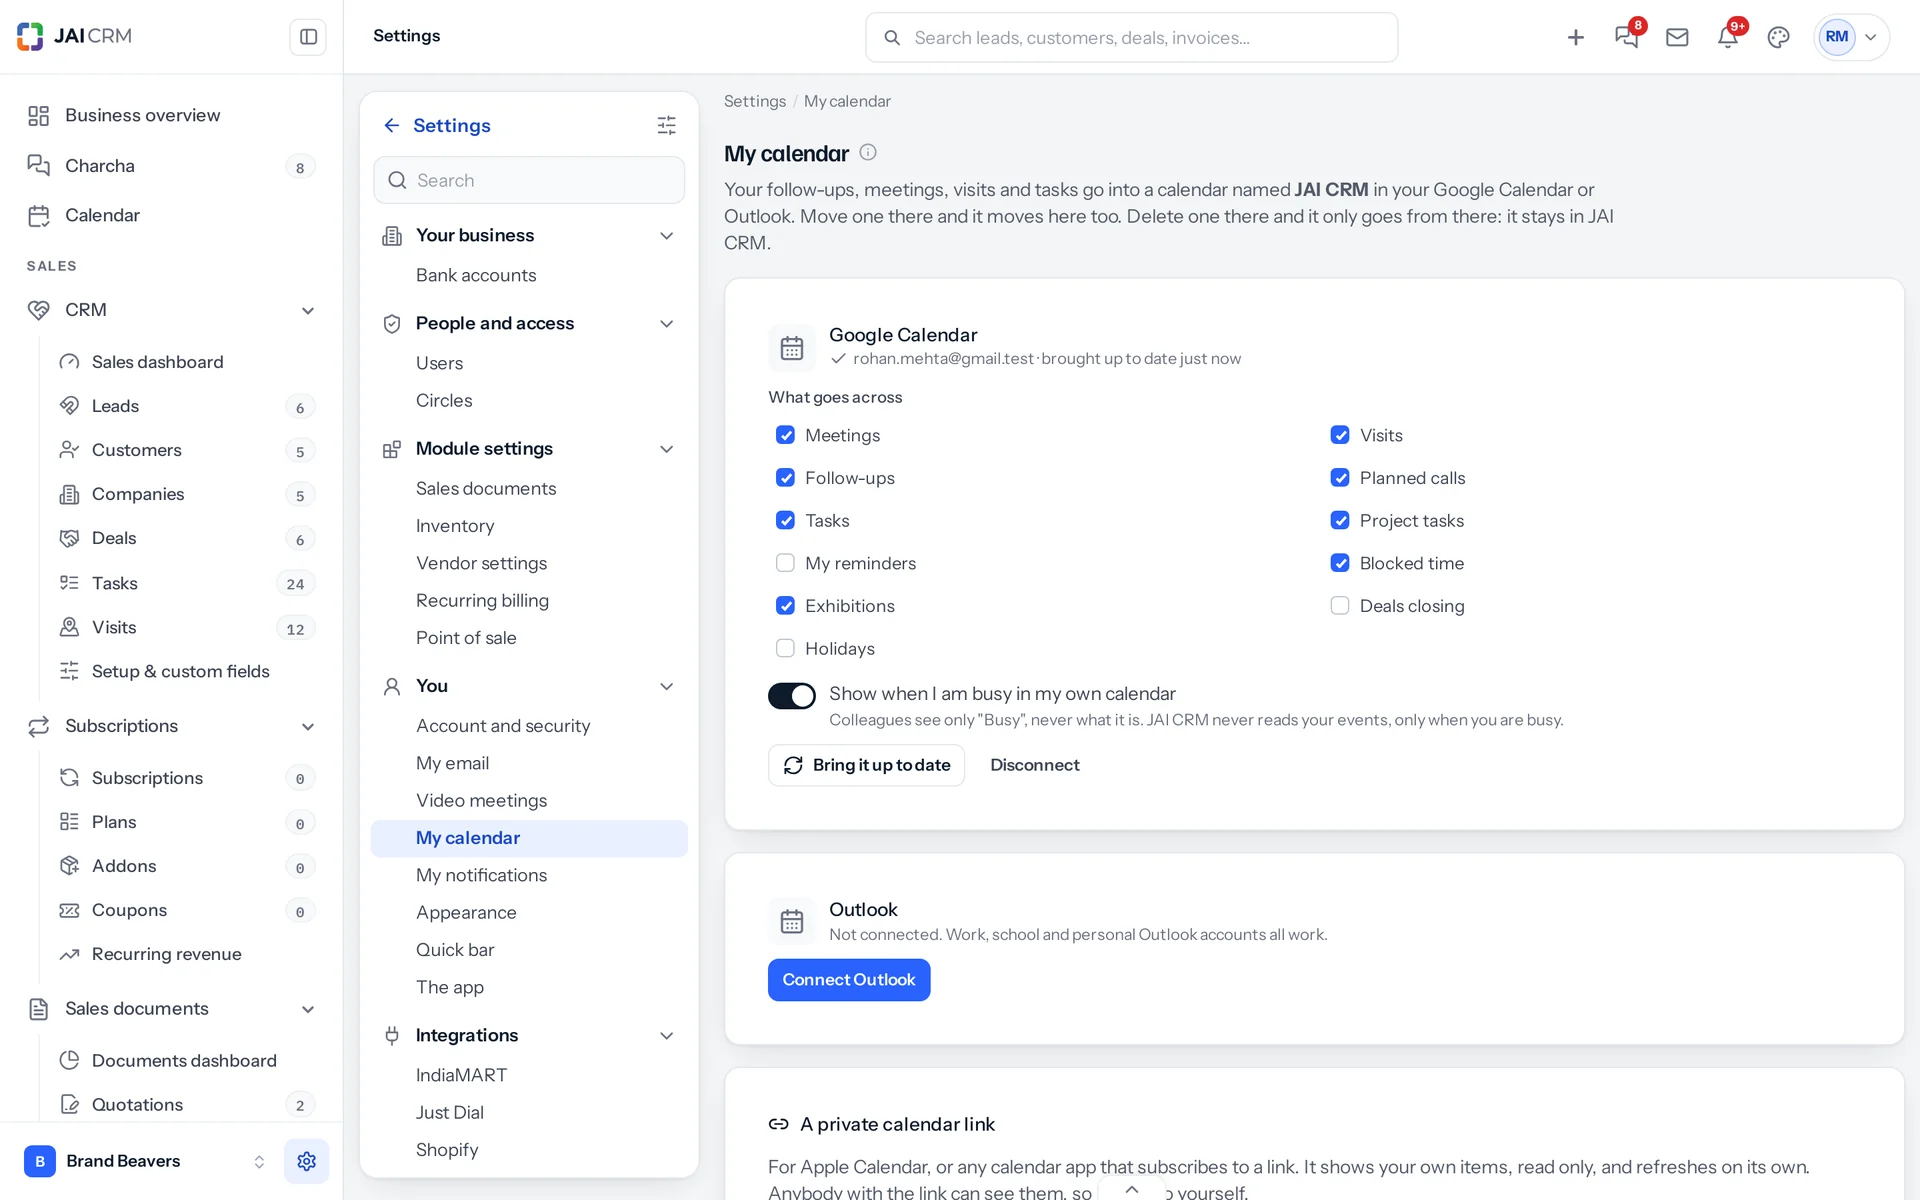Click the settings gear icon at bottom
1920x1200 pixels.
point(306,1161)
